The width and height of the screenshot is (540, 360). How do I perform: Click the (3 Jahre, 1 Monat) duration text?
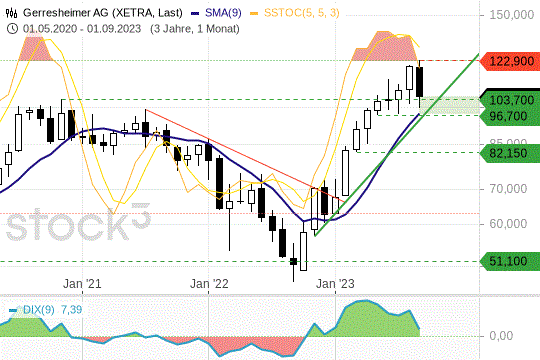[x=195, y=29]
